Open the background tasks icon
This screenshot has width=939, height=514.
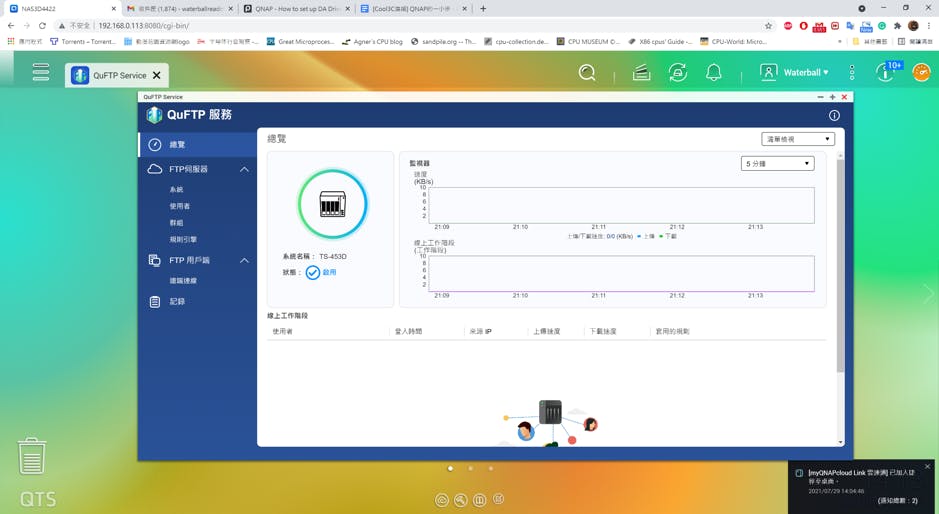641,73
